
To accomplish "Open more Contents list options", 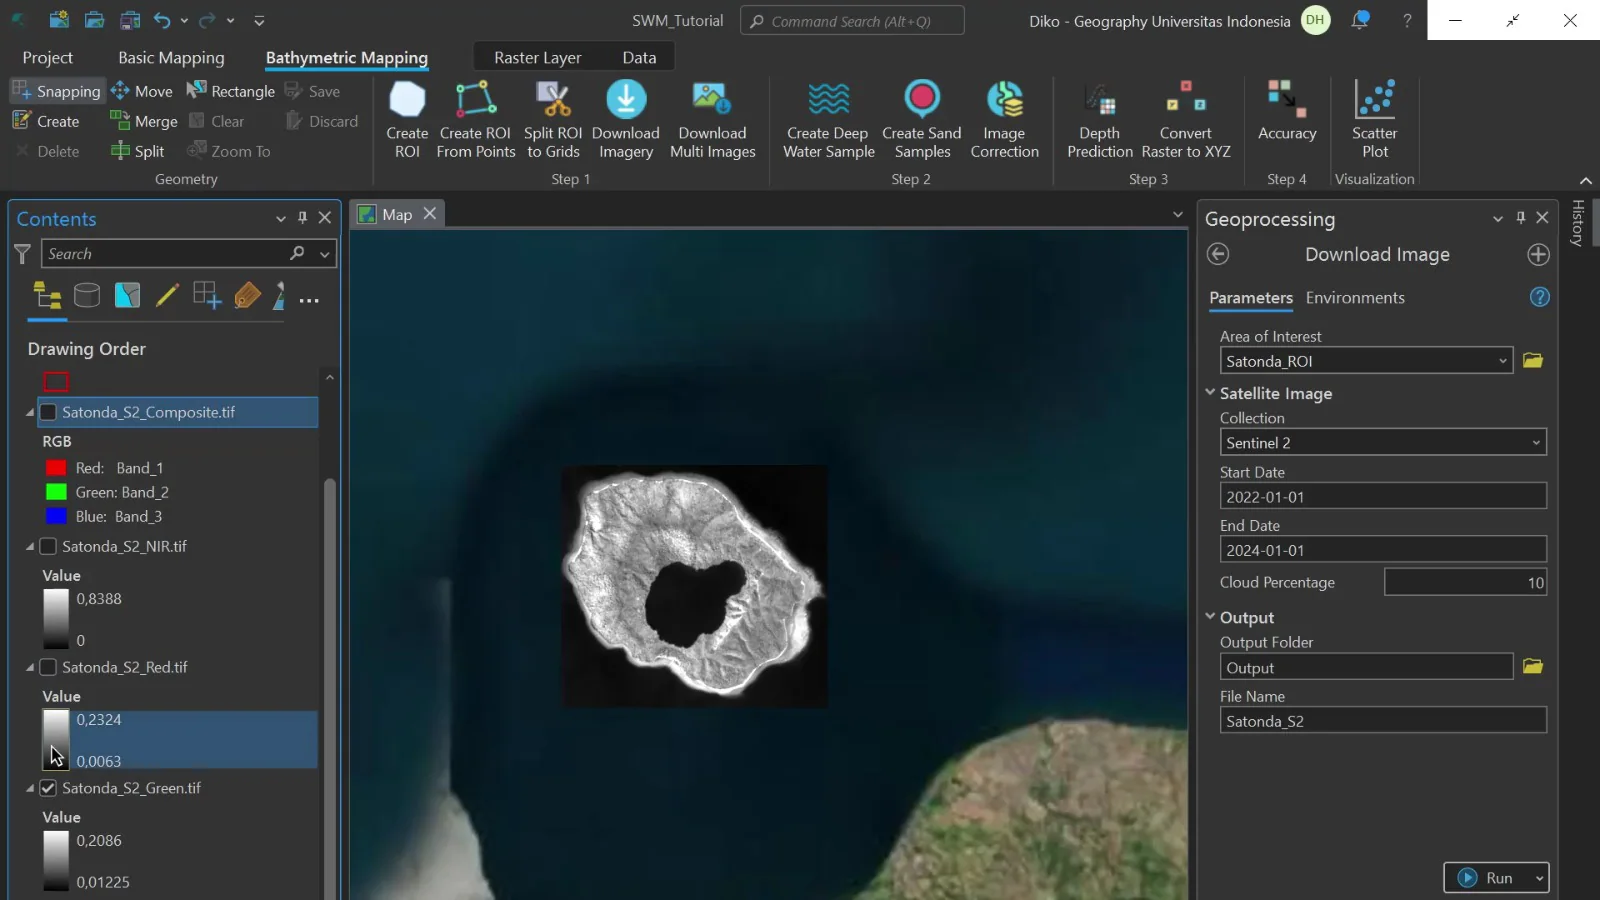I will coord(309,300).
